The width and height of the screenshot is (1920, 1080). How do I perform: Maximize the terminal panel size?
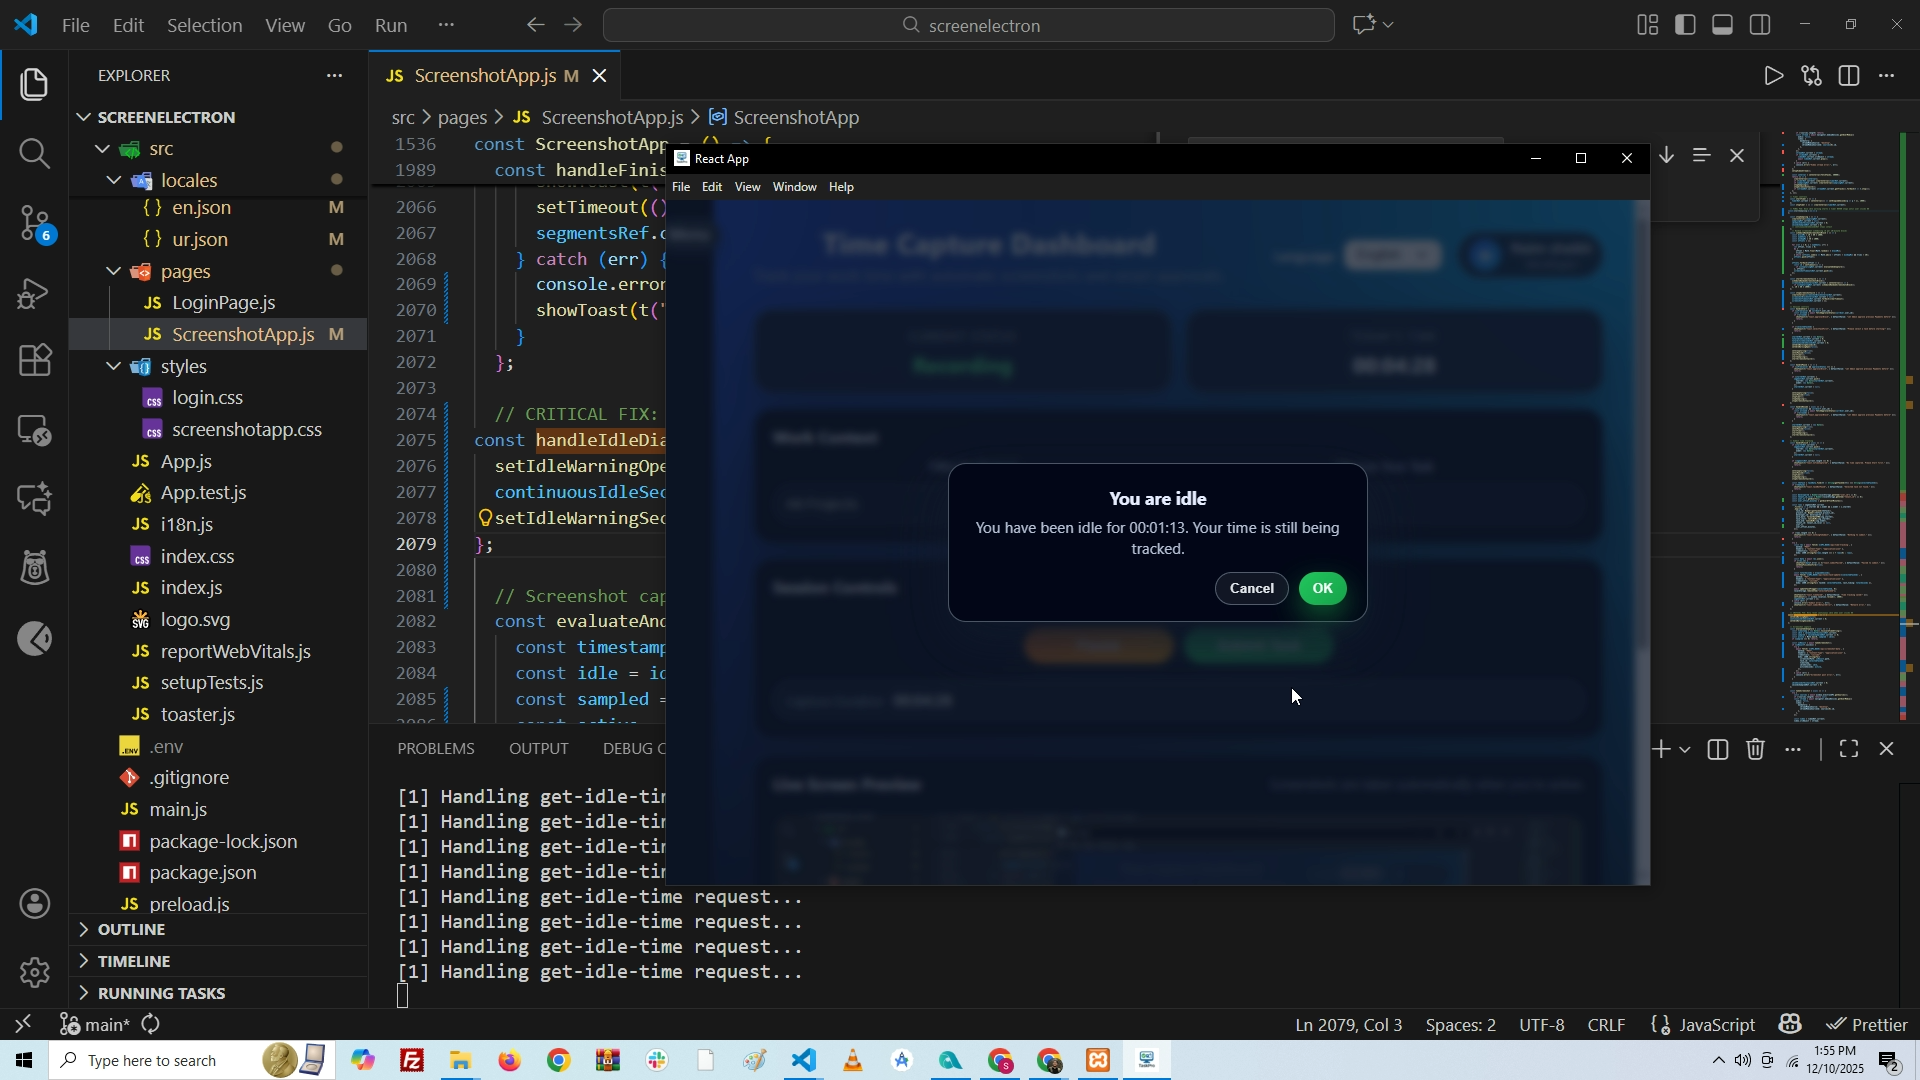[x=1849, y=750]
